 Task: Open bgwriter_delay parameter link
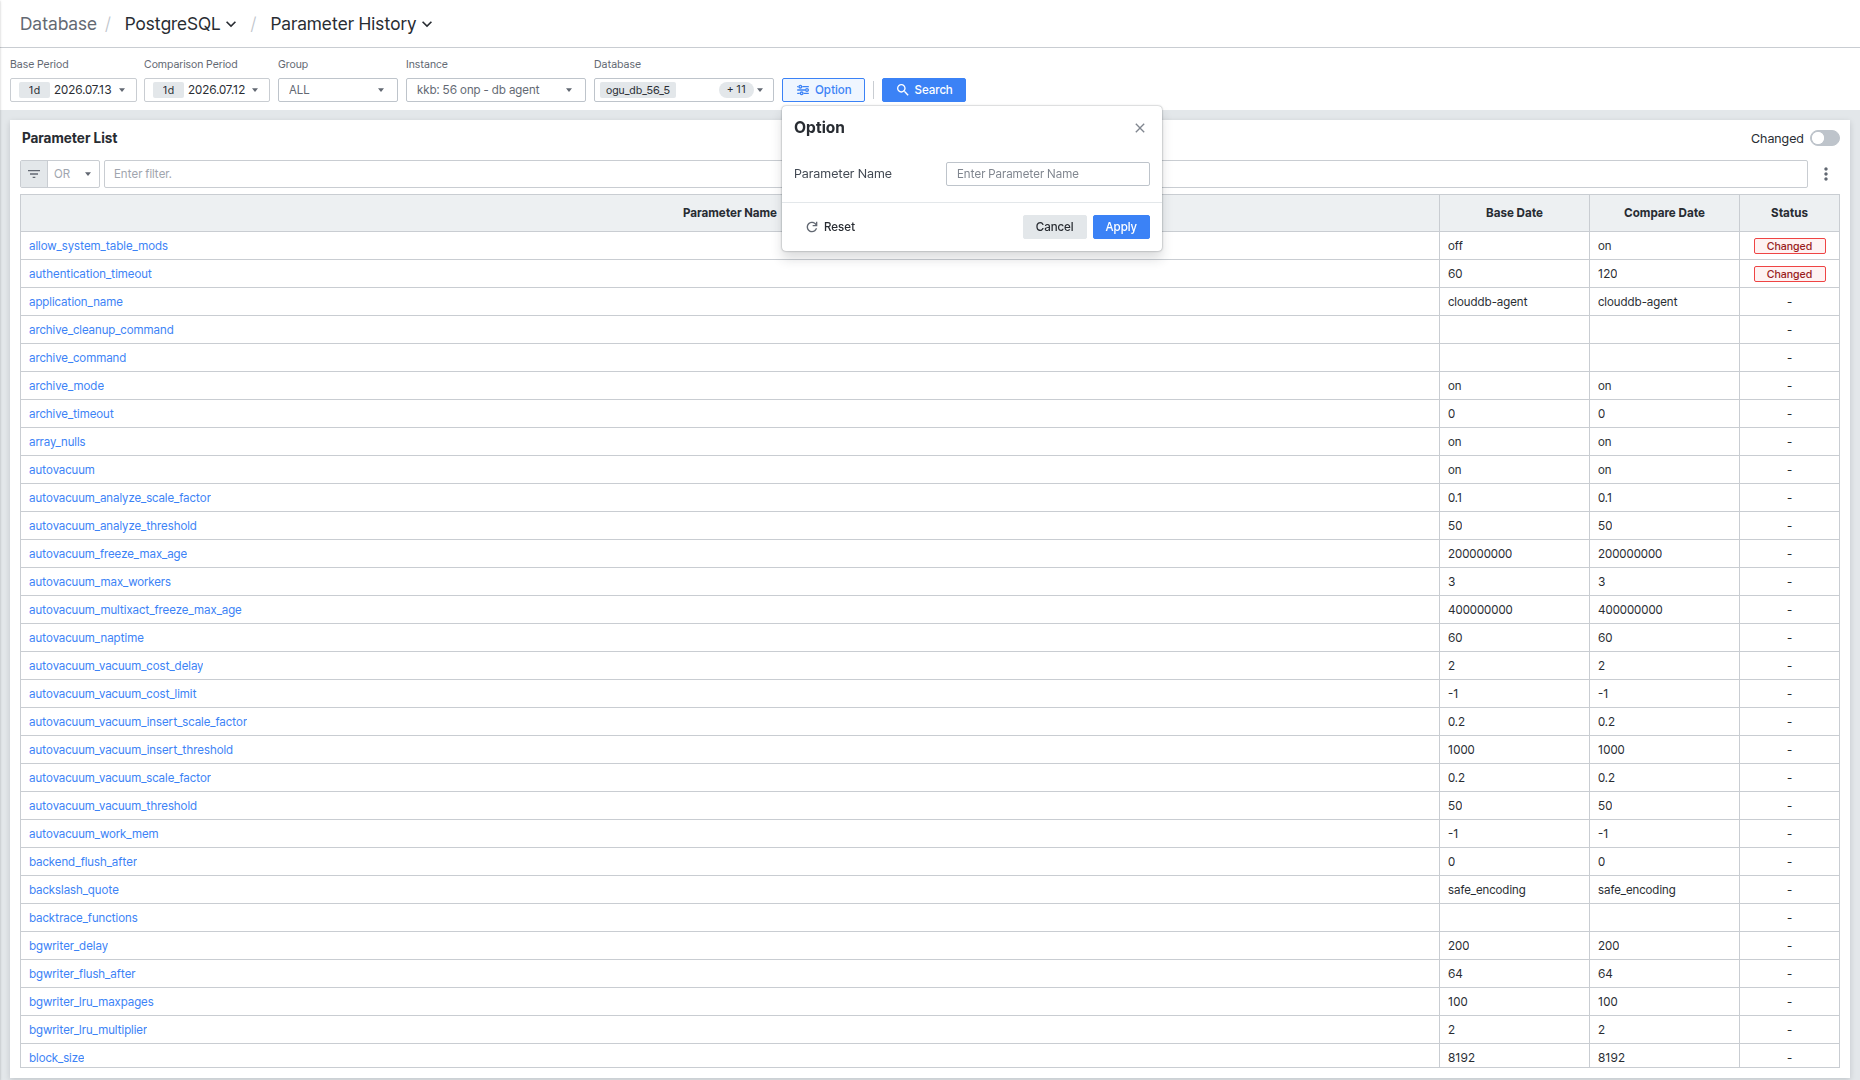[68, 946]
